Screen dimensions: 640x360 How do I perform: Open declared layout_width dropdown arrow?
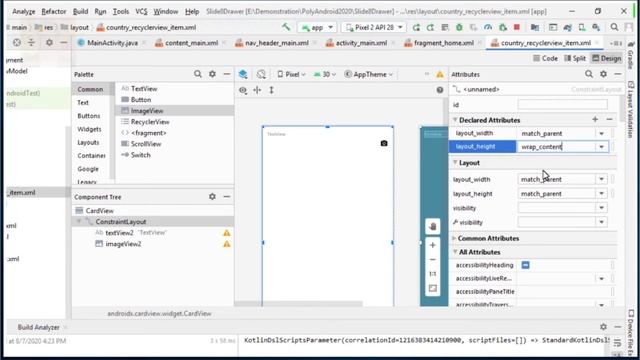[601, 133]
